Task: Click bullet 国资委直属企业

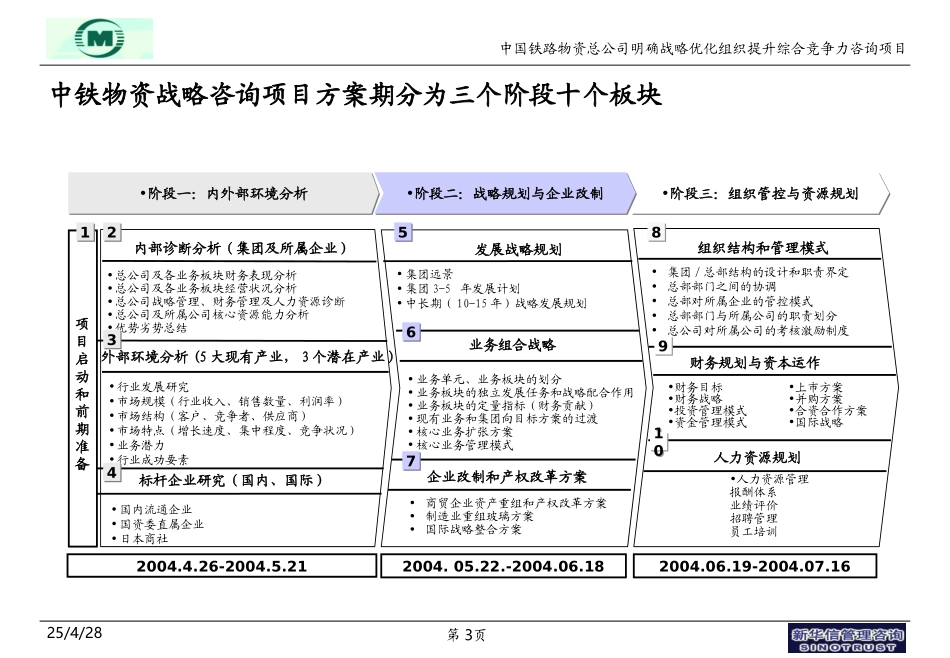Action: tap(158, 524)
